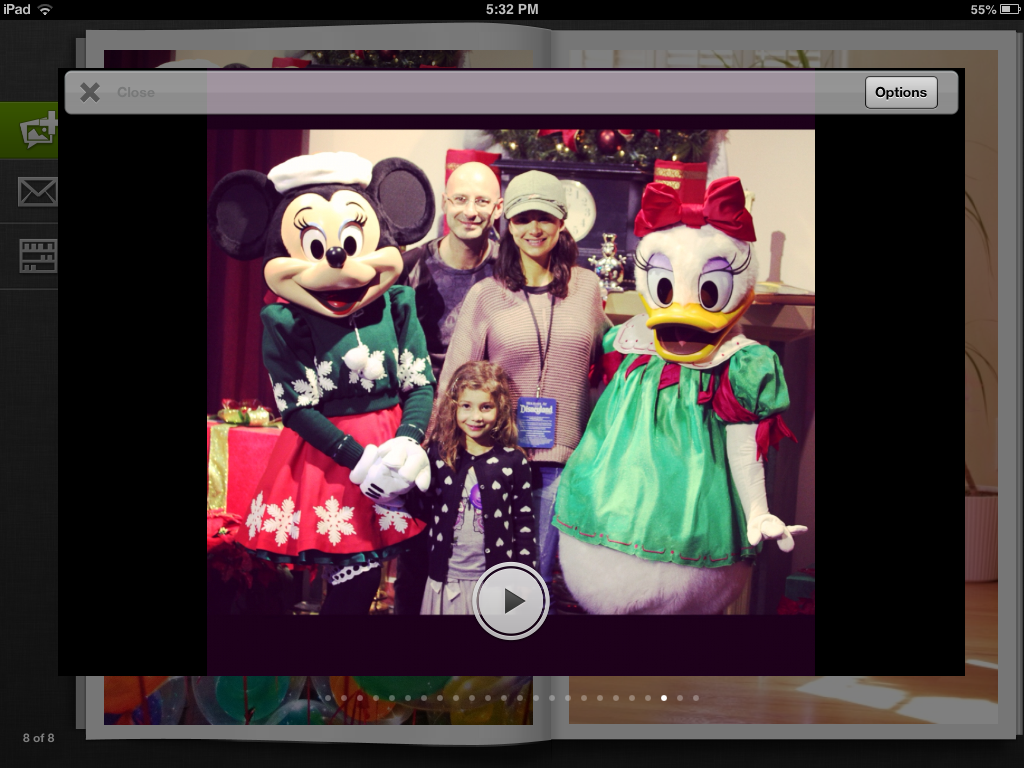Jump to the last page indicator dot

696,698
